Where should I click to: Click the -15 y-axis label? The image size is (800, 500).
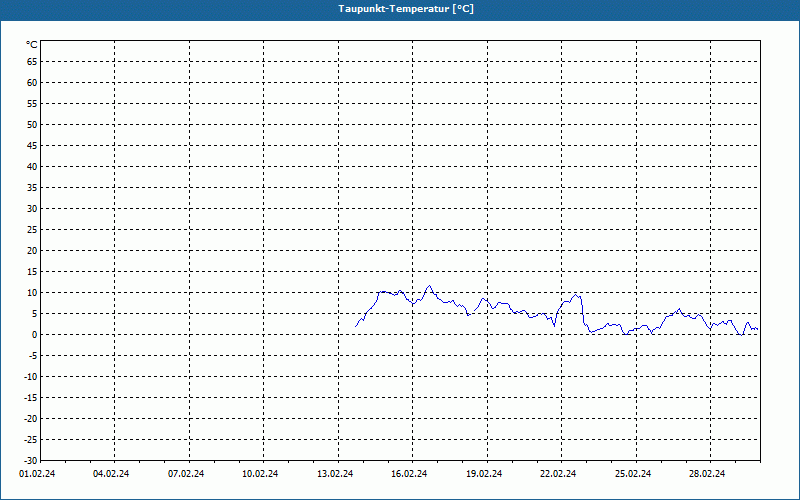(31, 397)
